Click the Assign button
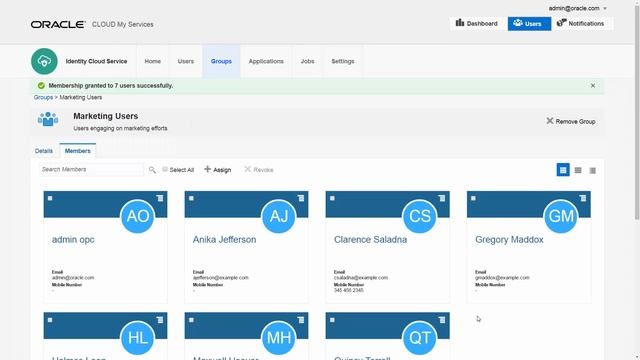This screenshot has width=640, height=360. 218,169
